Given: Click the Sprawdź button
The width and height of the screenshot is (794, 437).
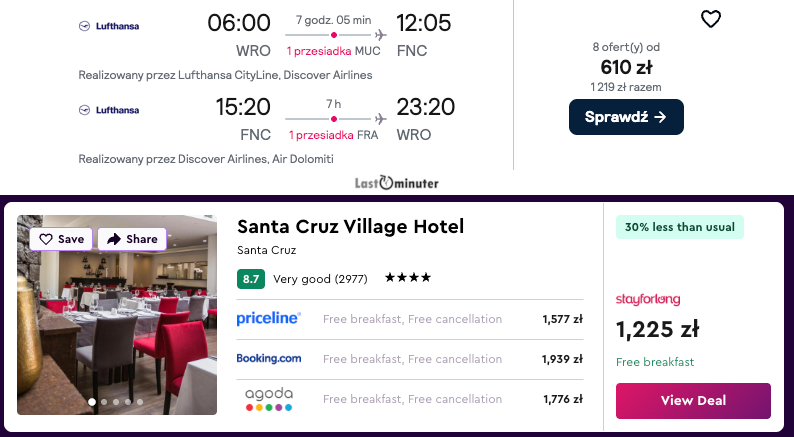Looking at the screenshot, I should click(x=626, y=117).
